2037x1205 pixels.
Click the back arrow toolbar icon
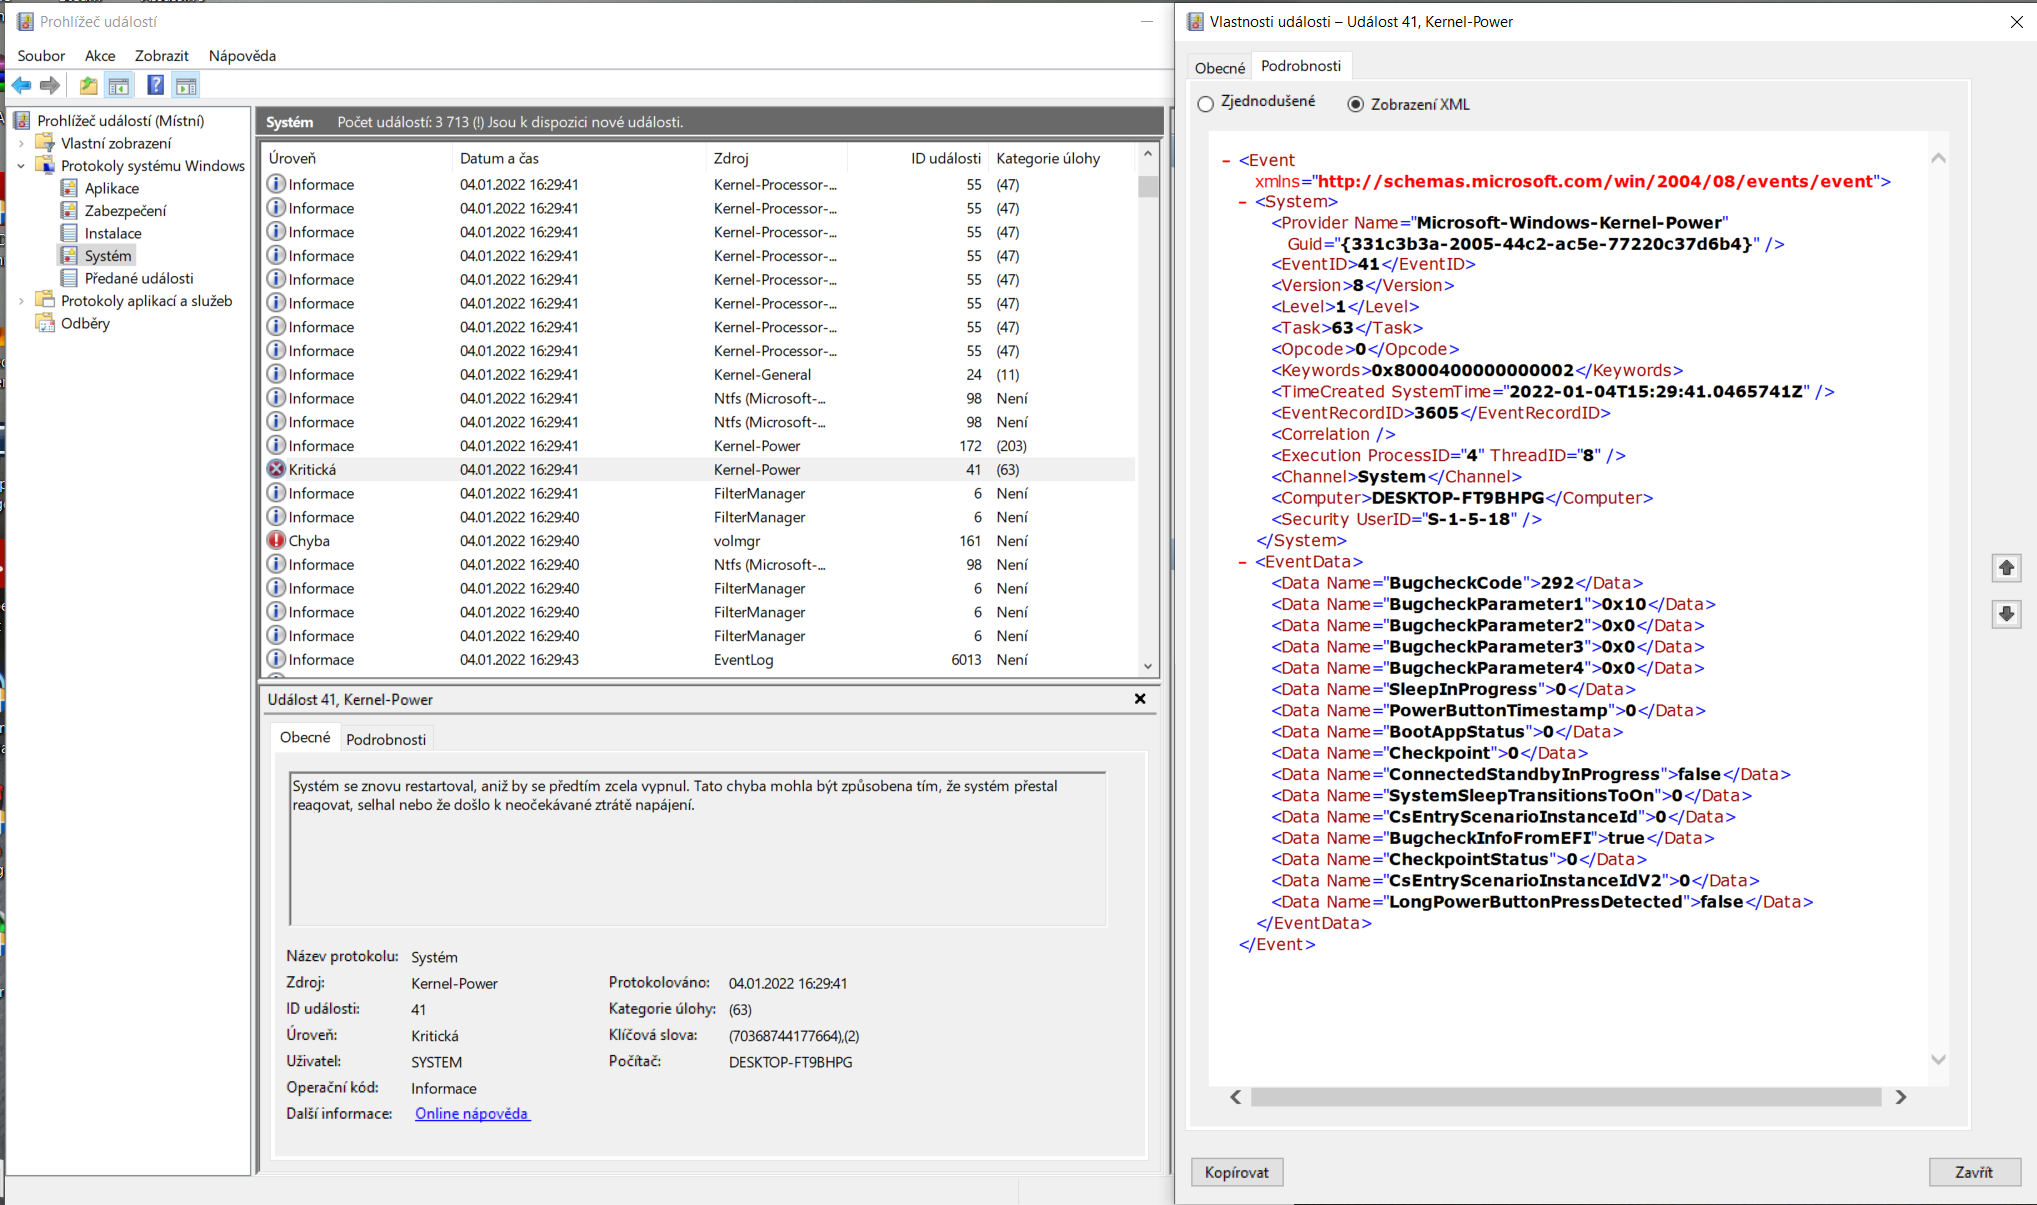tap(21, 86)
